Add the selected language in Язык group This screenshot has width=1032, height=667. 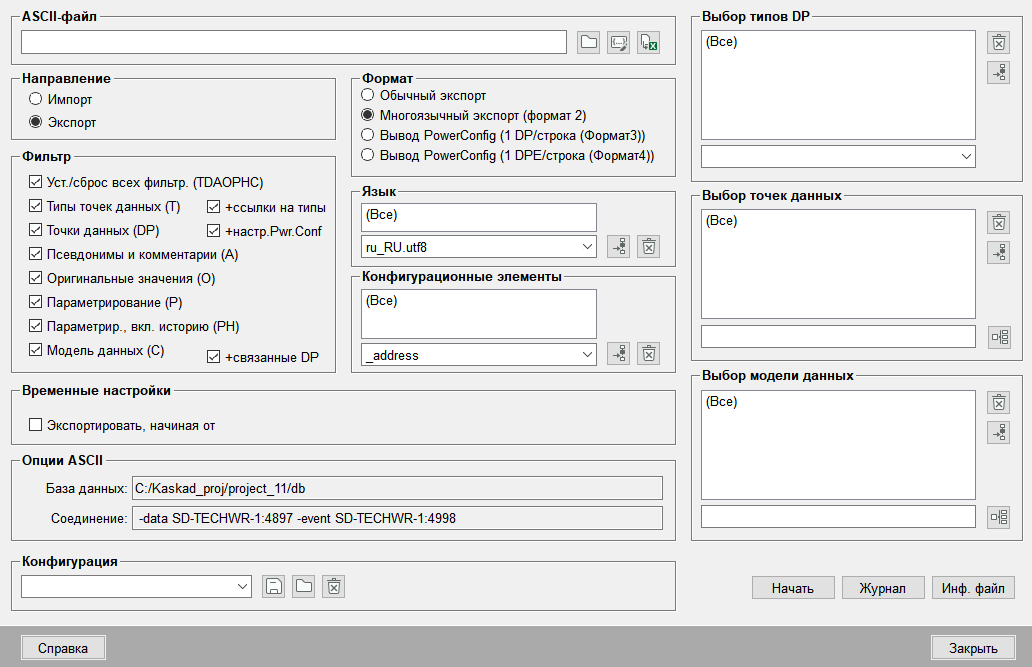pos(619,247)
